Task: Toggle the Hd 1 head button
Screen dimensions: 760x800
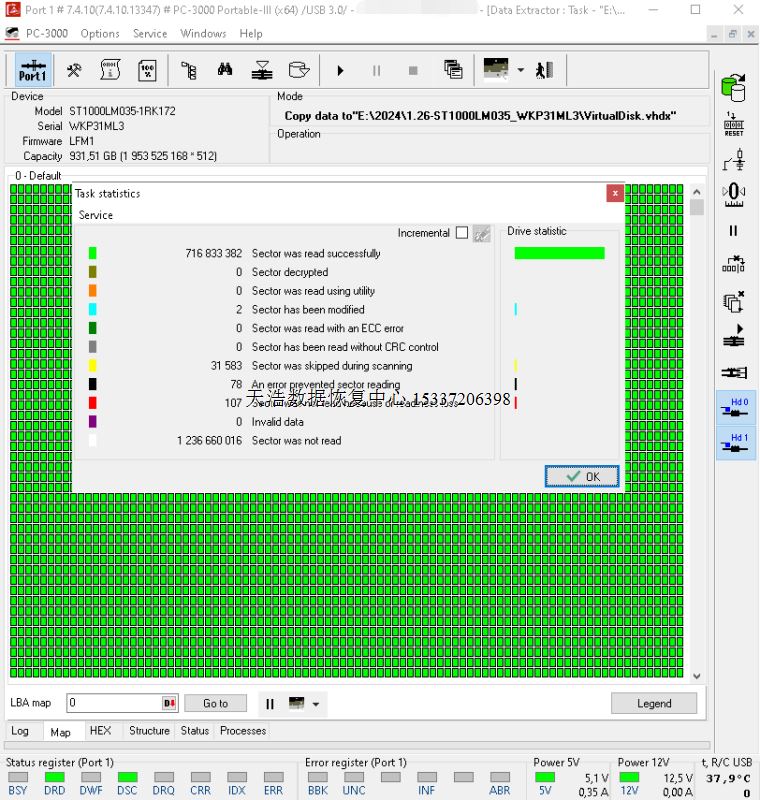Action: click(x=735, y=443)
